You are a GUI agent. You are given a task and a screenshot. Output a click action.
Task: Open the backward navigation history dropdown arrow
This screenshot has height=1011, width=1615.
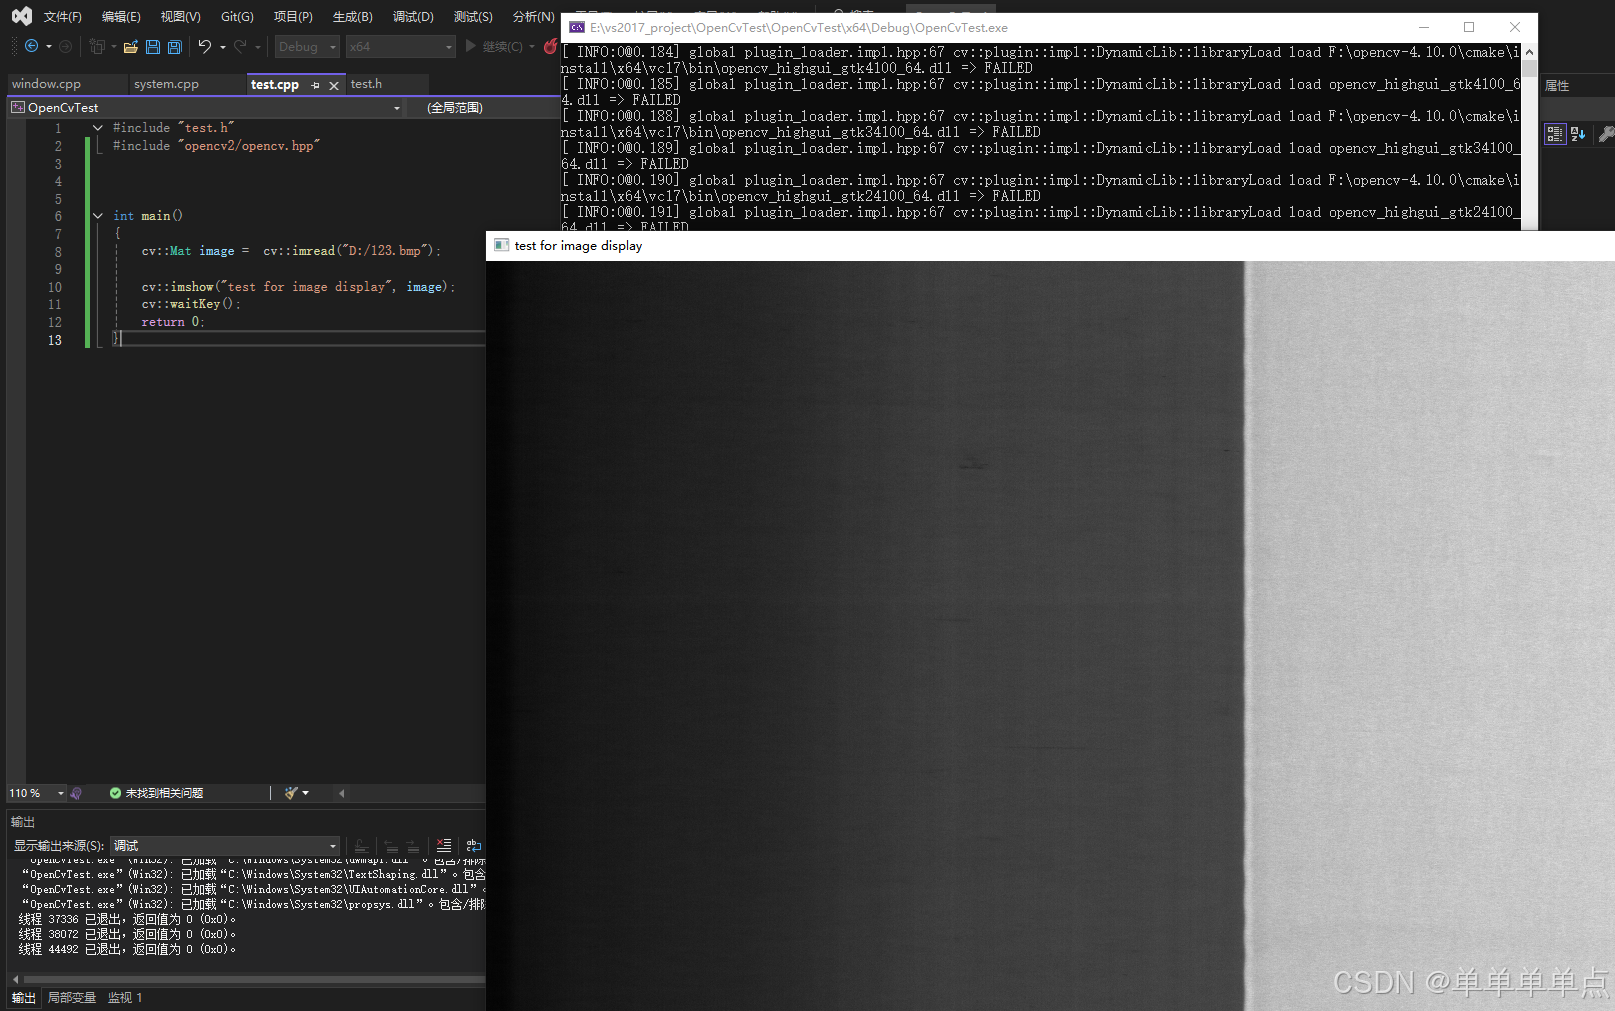pyautogui.click(x=49, y=46)
